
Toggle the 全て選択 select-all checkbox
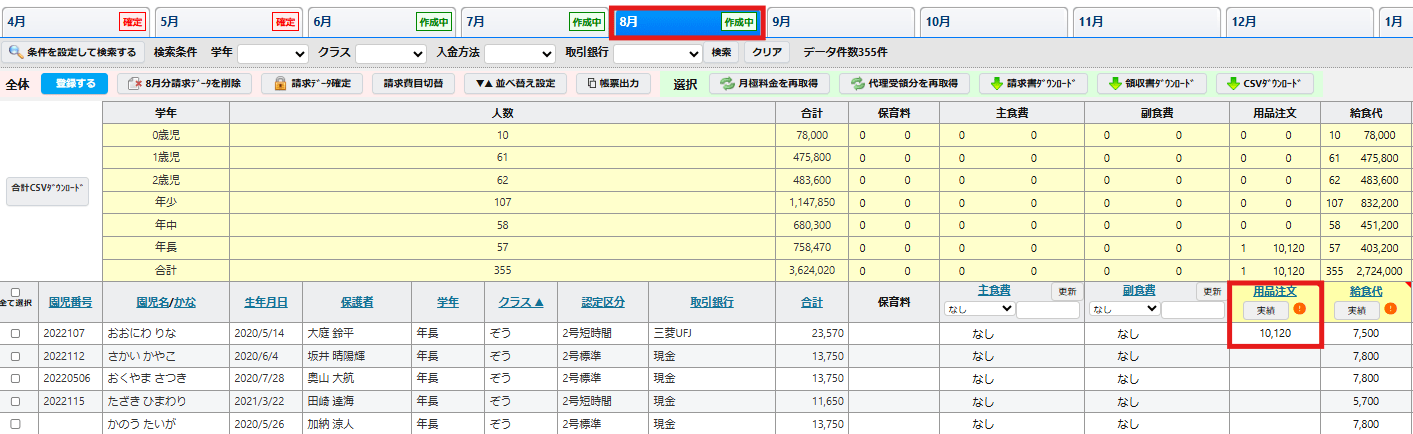click(x=15, y=292)
